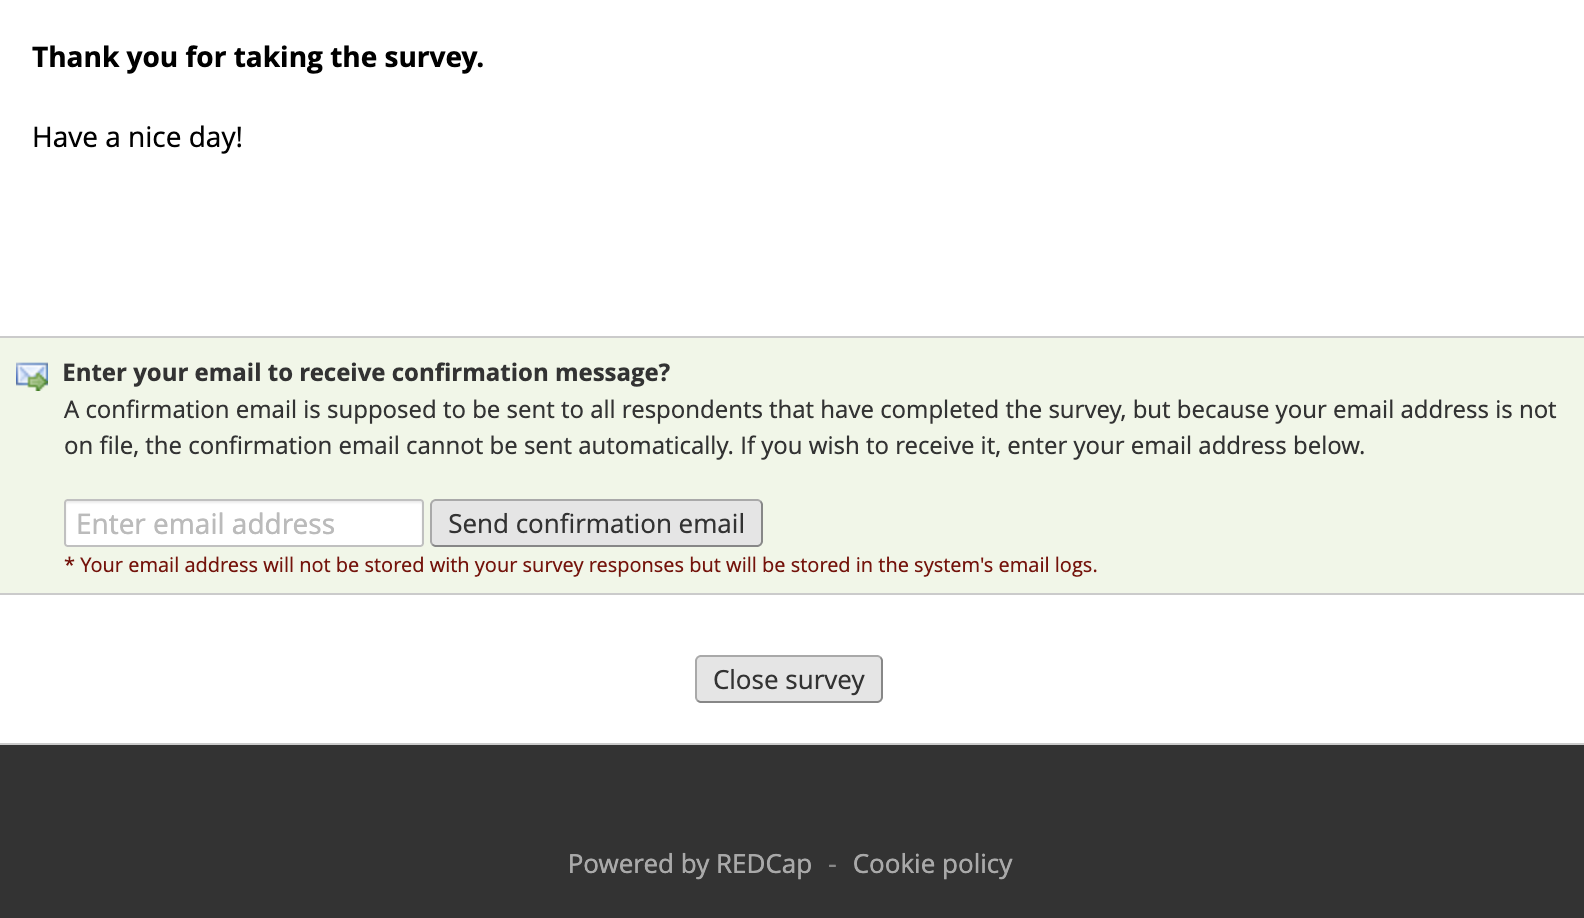Click the 'Enter email address' placeholder text
Screen dimensions: 1584x918
pyautogui.click(x=206, y=523)
